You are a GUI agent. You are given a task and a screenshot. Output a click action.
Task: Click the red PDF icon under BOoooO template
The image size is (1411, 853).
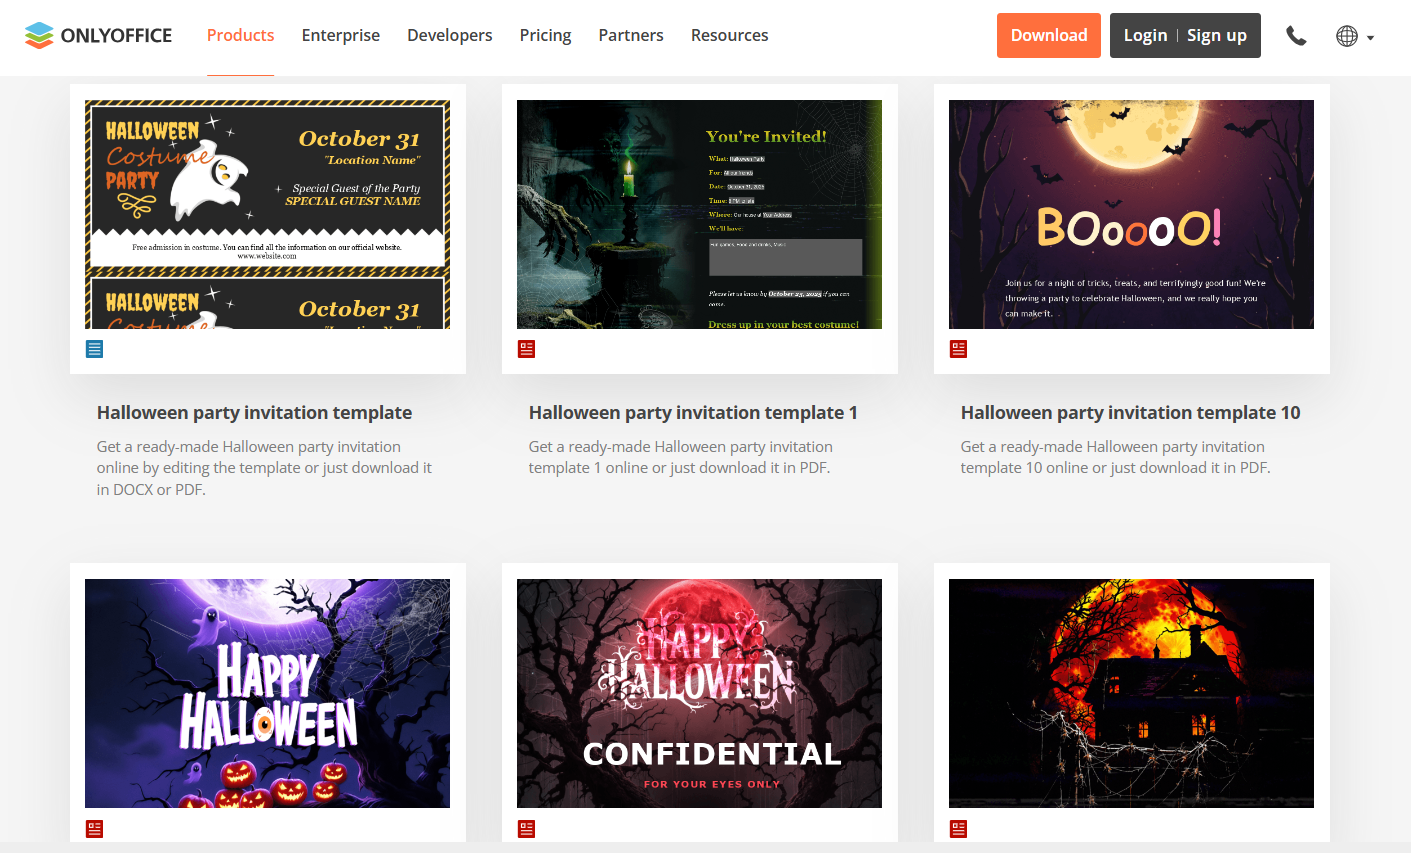(x=959, y=349)
